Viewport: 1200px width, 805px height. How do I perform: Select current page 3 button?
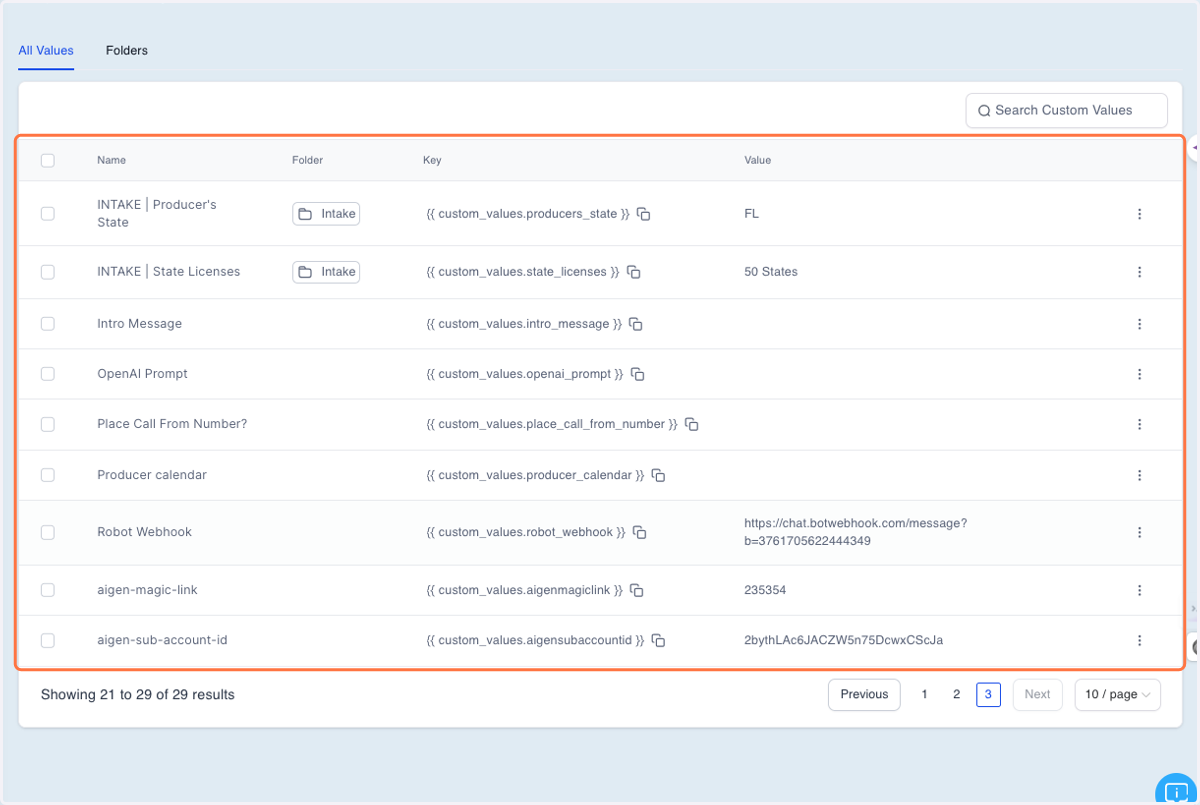(x=988, y=694)
